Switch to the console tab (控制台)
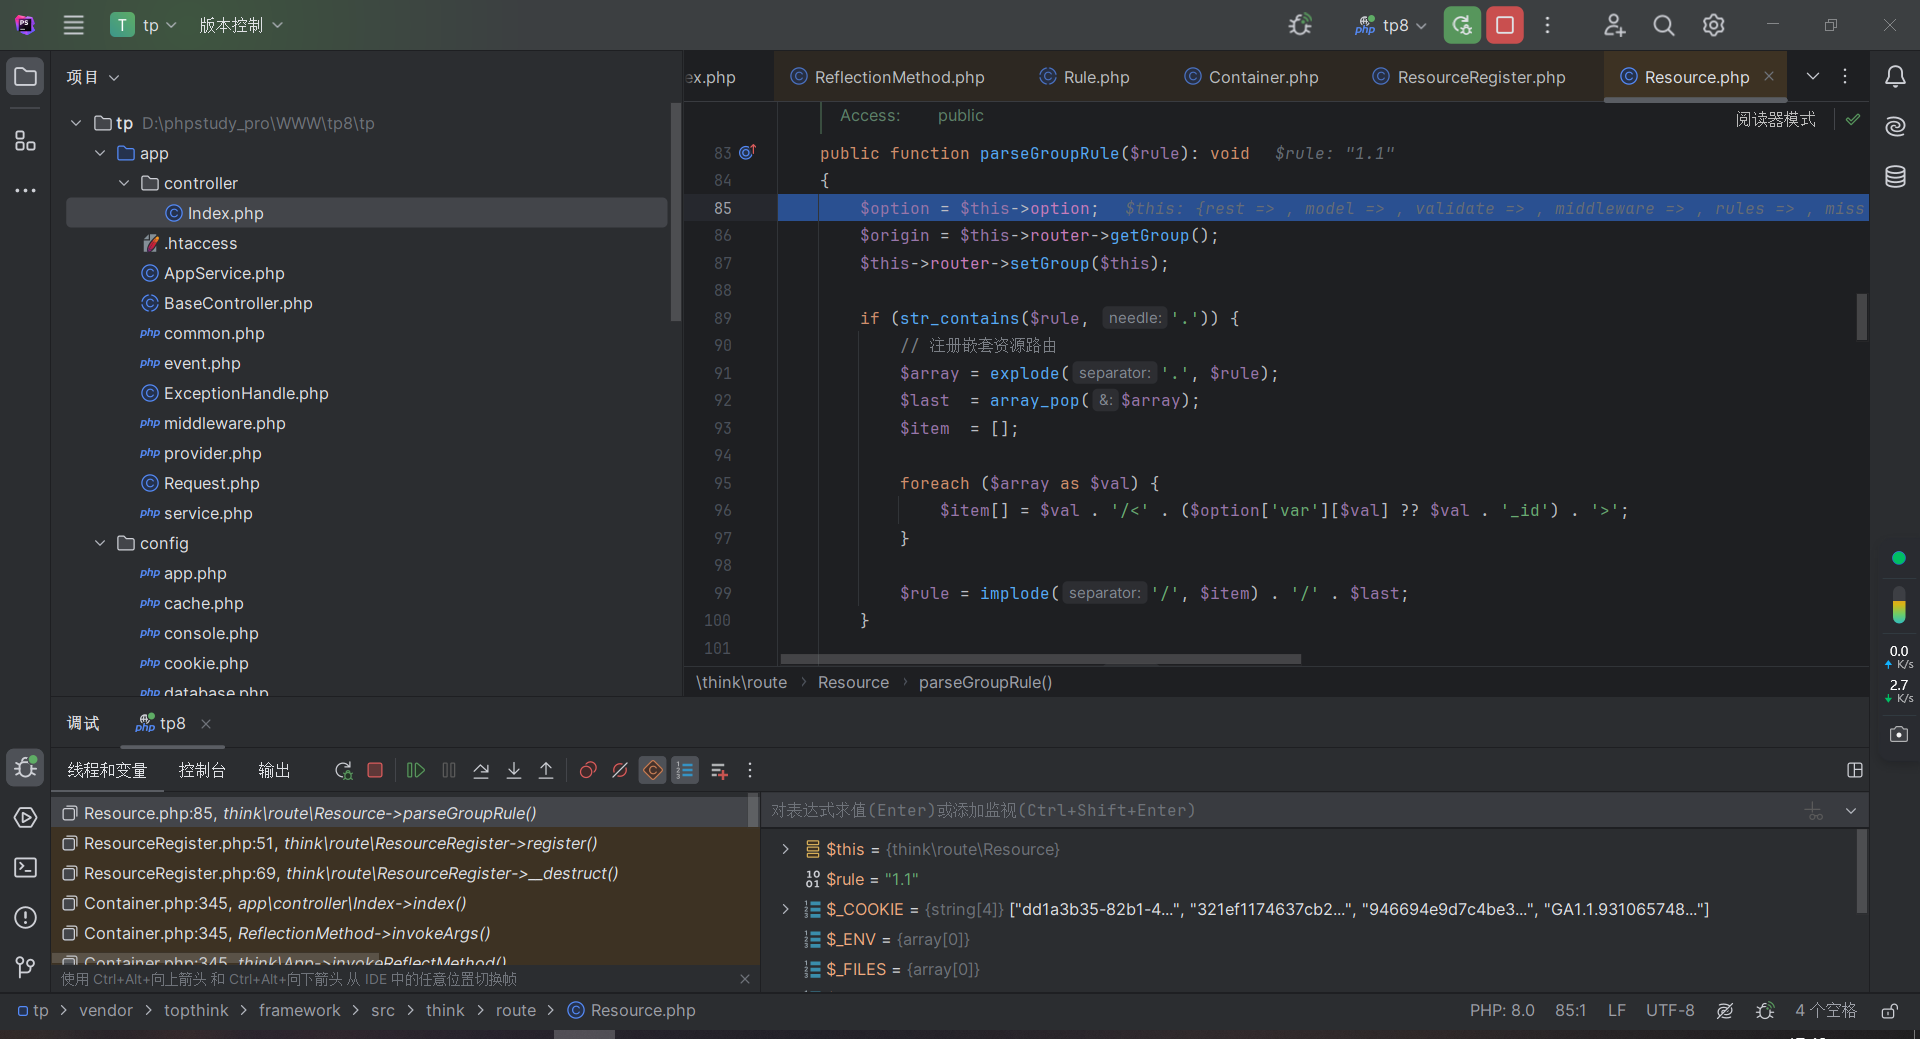The width and height of the screenshot is (1920, 1039). pyautogui.click(x=202, y=770)
